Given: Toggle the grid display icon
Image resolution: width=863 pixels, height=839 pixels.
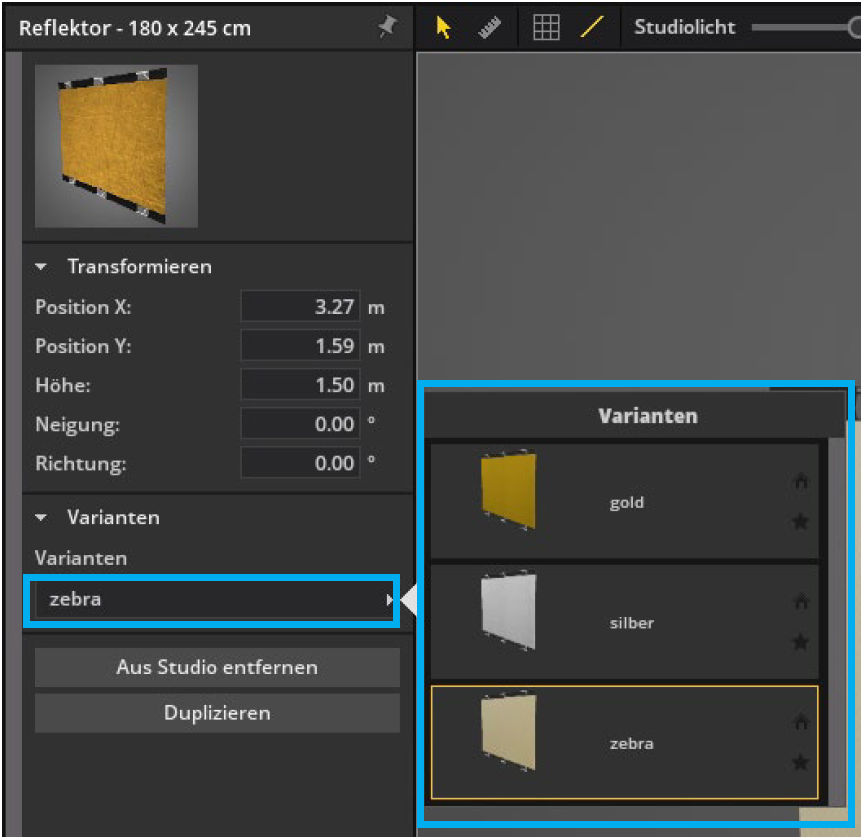Looking at the screenshot, I should coord(545,28).
